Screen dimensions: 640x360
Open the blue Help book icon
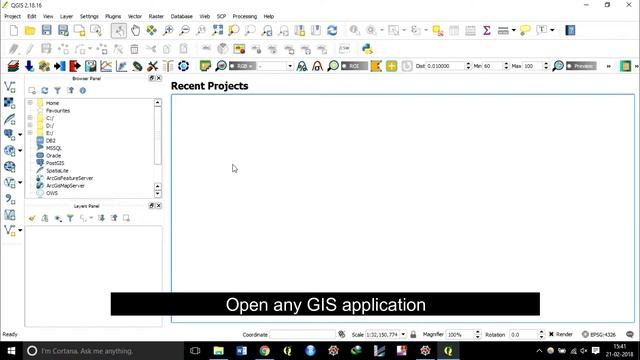click(570, 31)
